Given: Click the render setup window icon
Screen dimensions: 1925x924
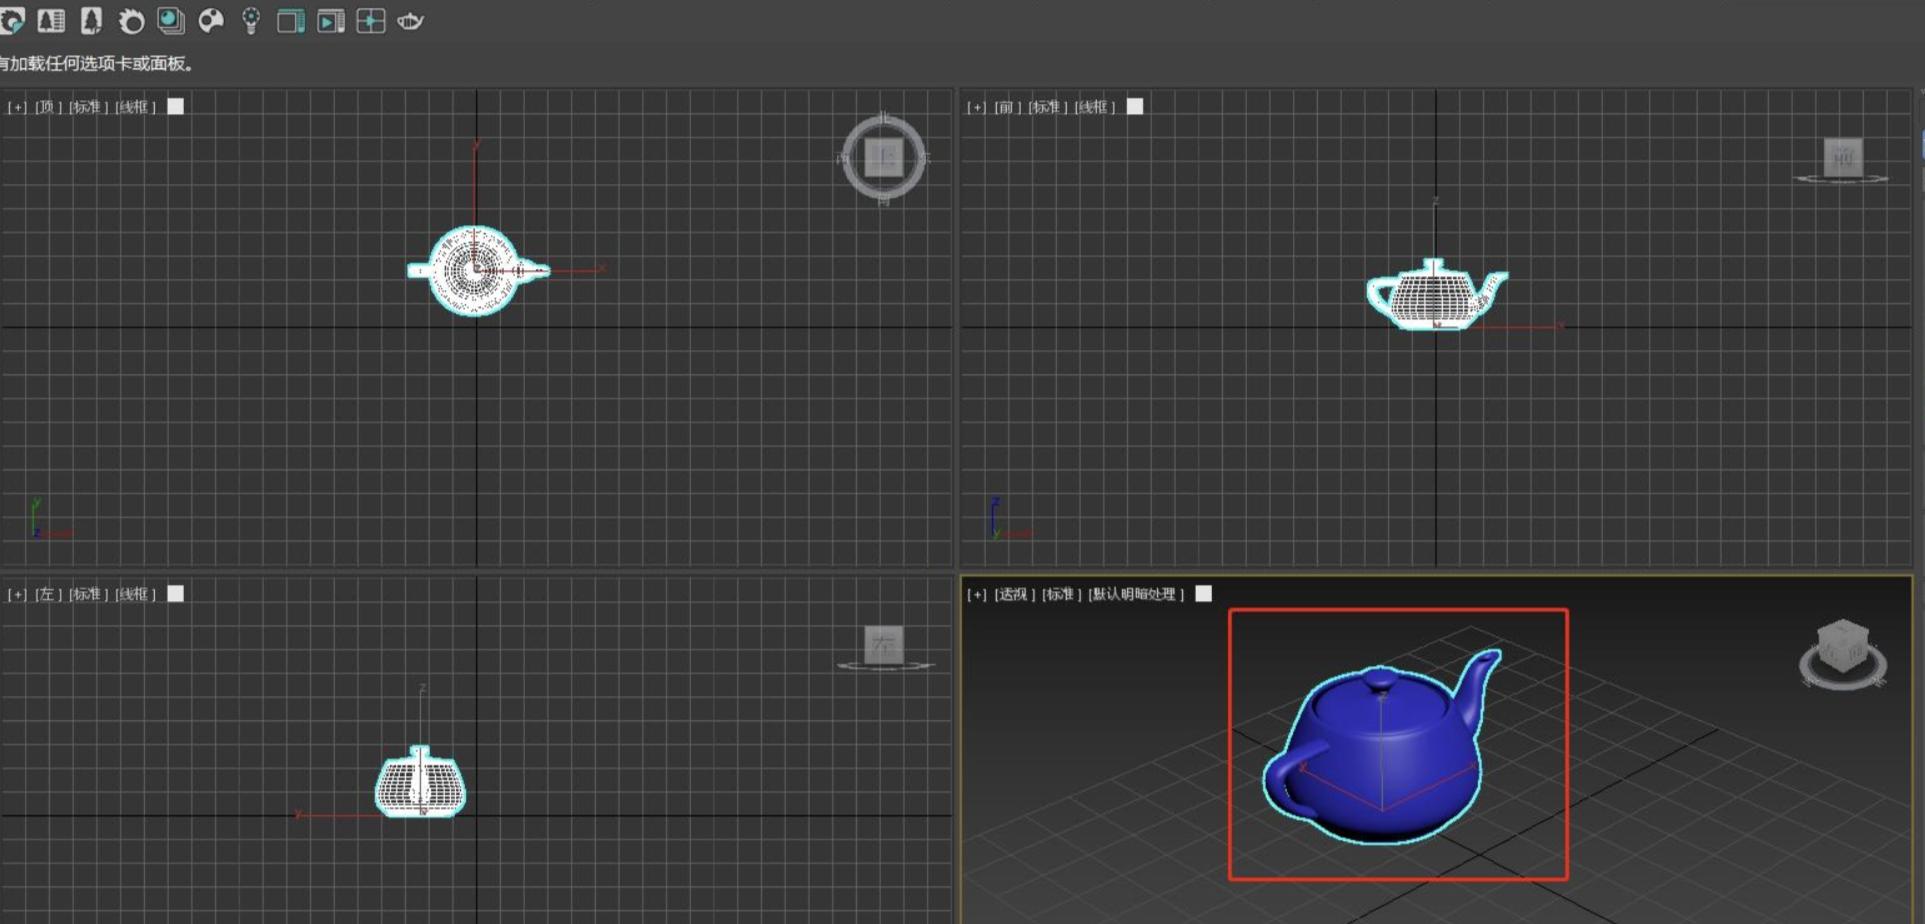Looking at the screenshot, I should tap(290, 21).
